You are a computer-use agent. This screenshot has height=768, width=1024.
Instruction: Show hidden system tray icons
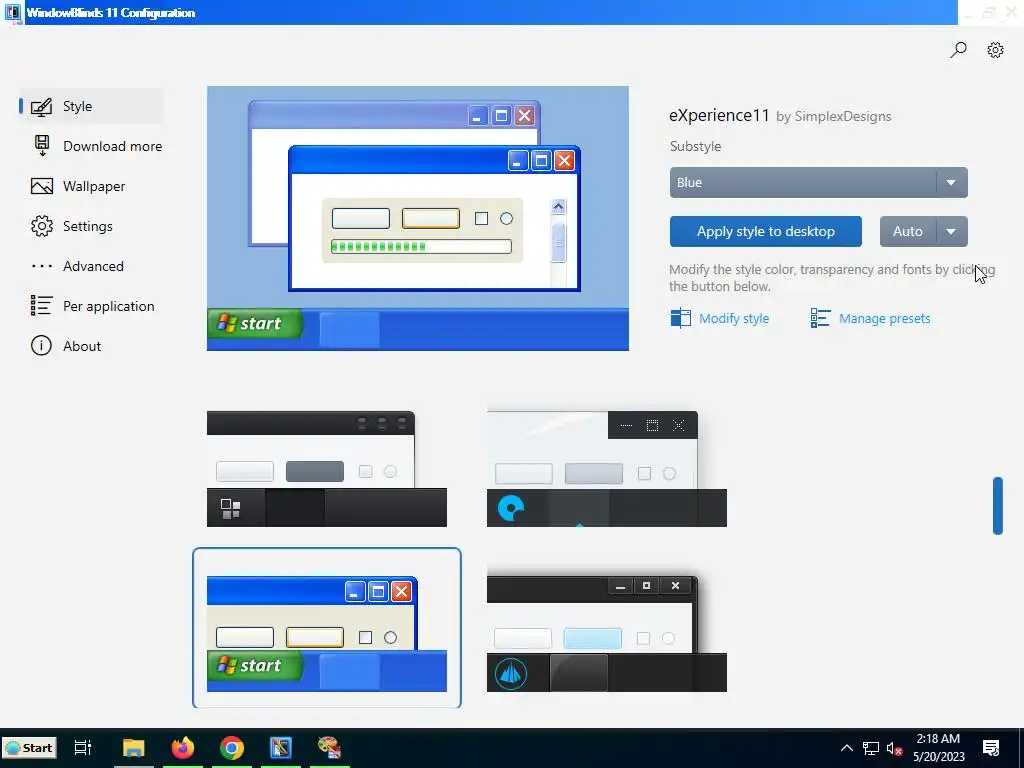coord(846,748)
